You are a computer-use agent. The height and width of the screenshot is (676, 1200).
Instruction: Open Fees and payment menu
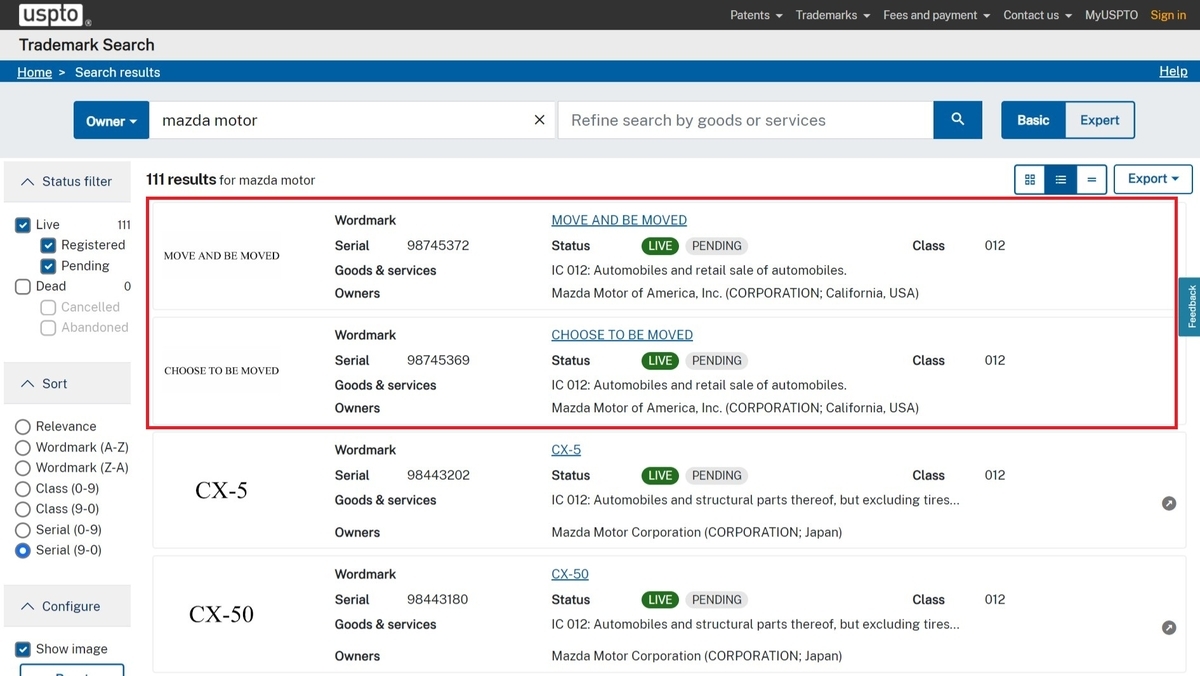[936, 15]
